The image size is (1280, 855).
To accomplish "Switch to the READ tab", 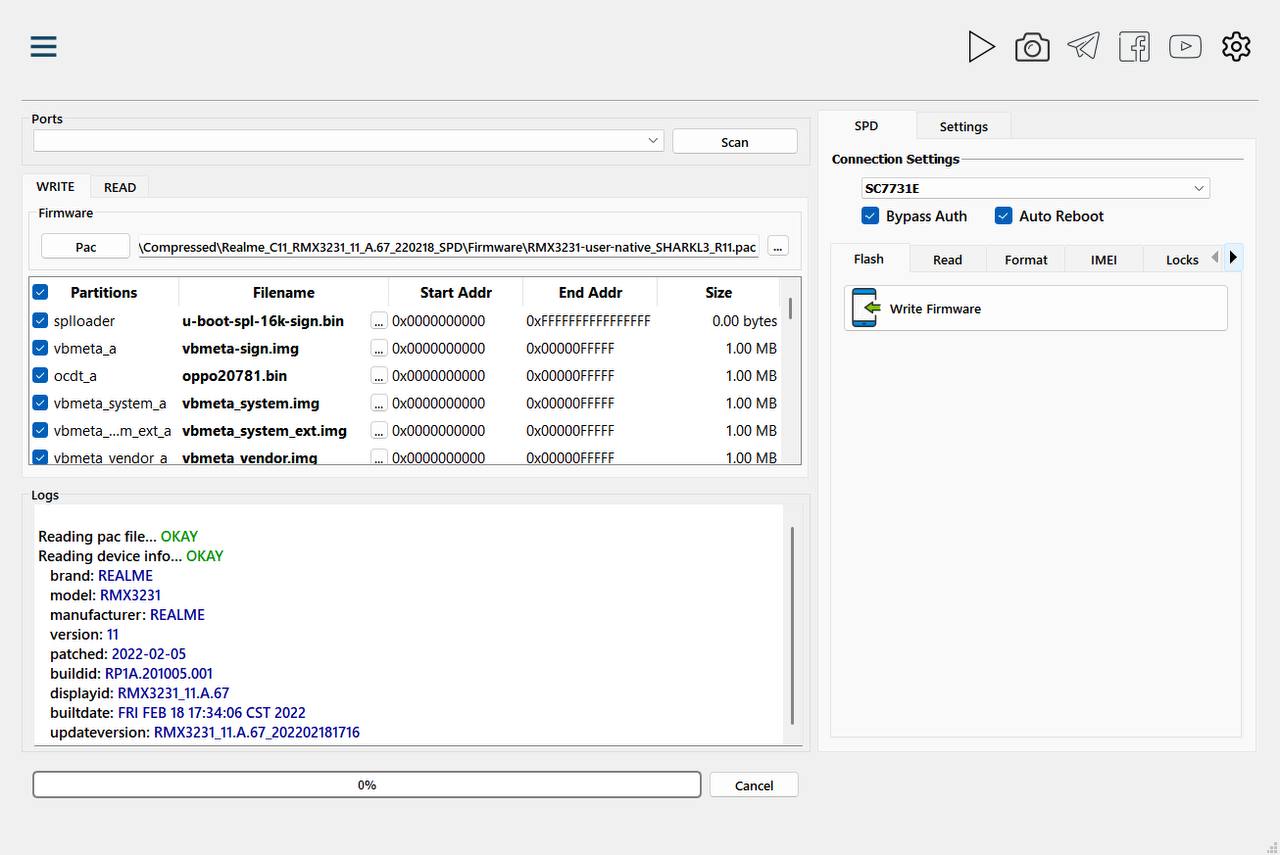I will point(120,187).
